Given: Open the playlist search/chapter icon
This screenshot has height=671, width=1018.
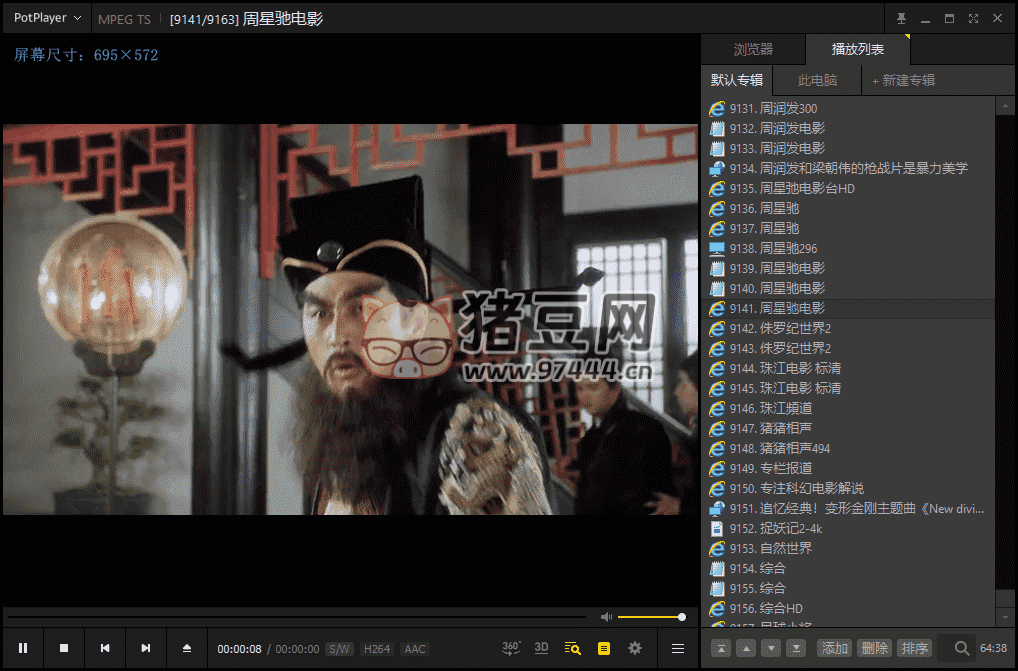Looking at the screenshot, I should coord(572,648).
